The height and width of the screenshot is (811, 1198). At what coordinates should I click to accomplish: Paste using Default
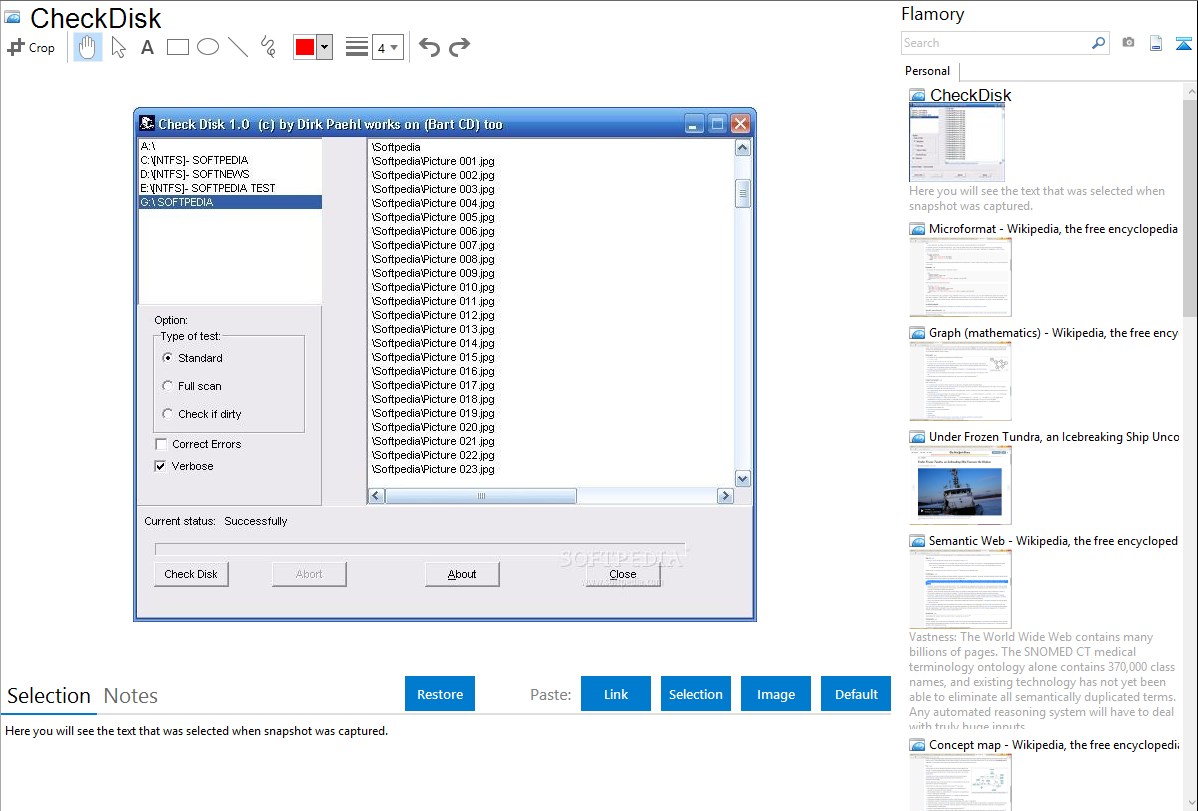click(856, 694)
